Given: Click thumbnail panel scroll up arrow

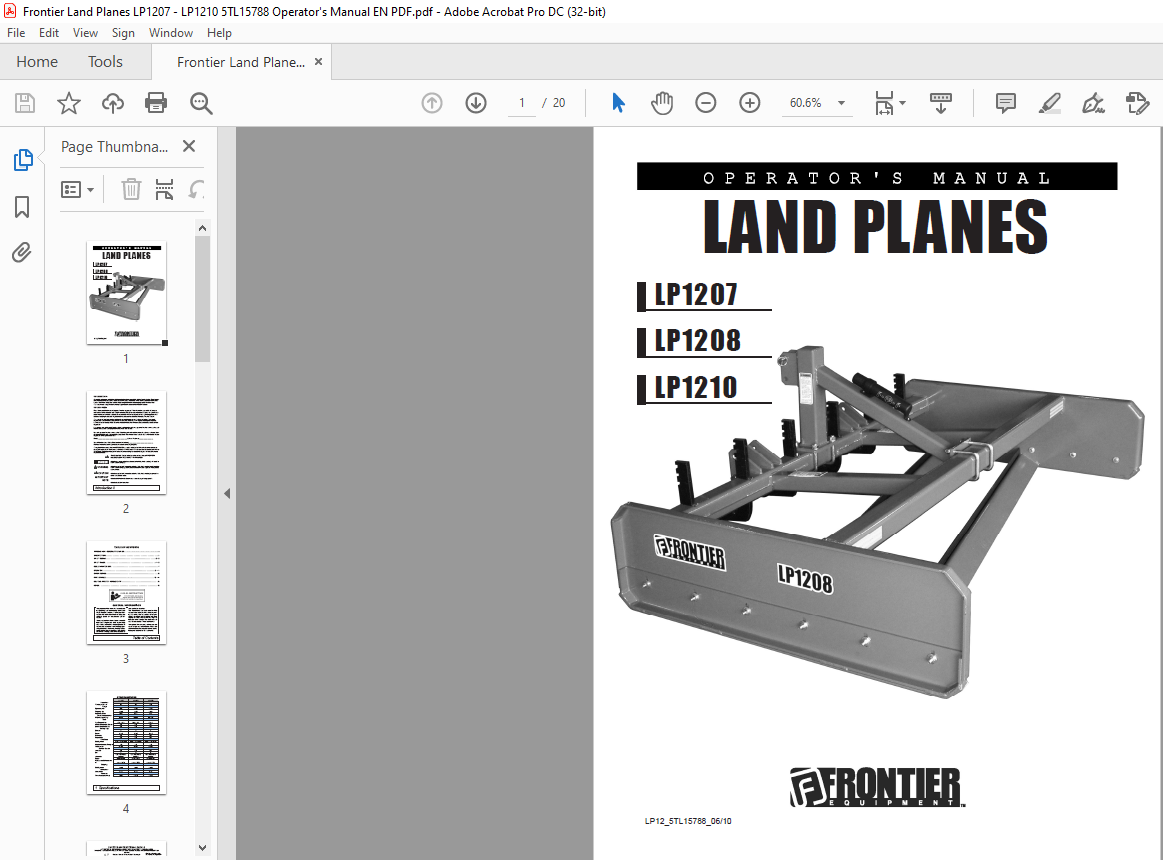Looking at the screenshot, I should coord(202,229).
